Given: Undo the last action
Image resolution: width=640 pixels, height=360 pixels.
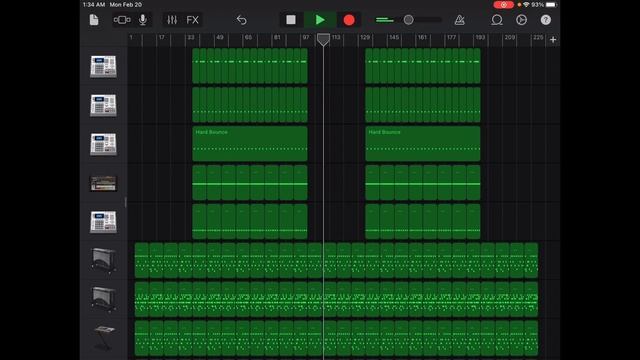Looking at the screenshot, I should pos(242,20).
